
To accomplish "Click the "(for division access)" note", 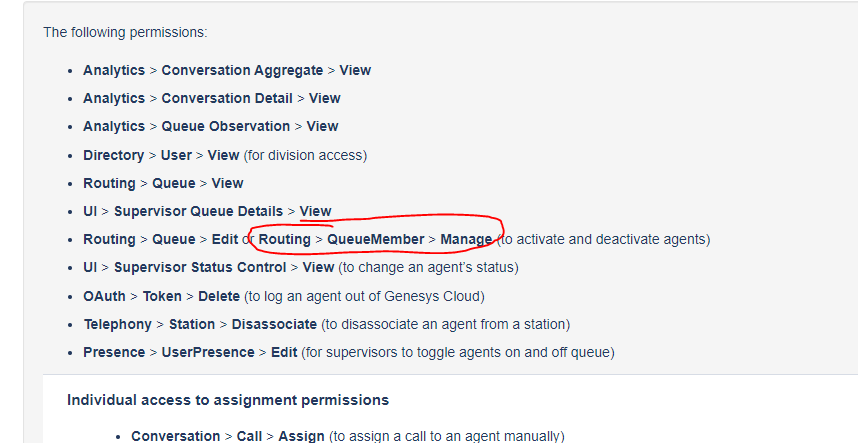I will (305, 155).
